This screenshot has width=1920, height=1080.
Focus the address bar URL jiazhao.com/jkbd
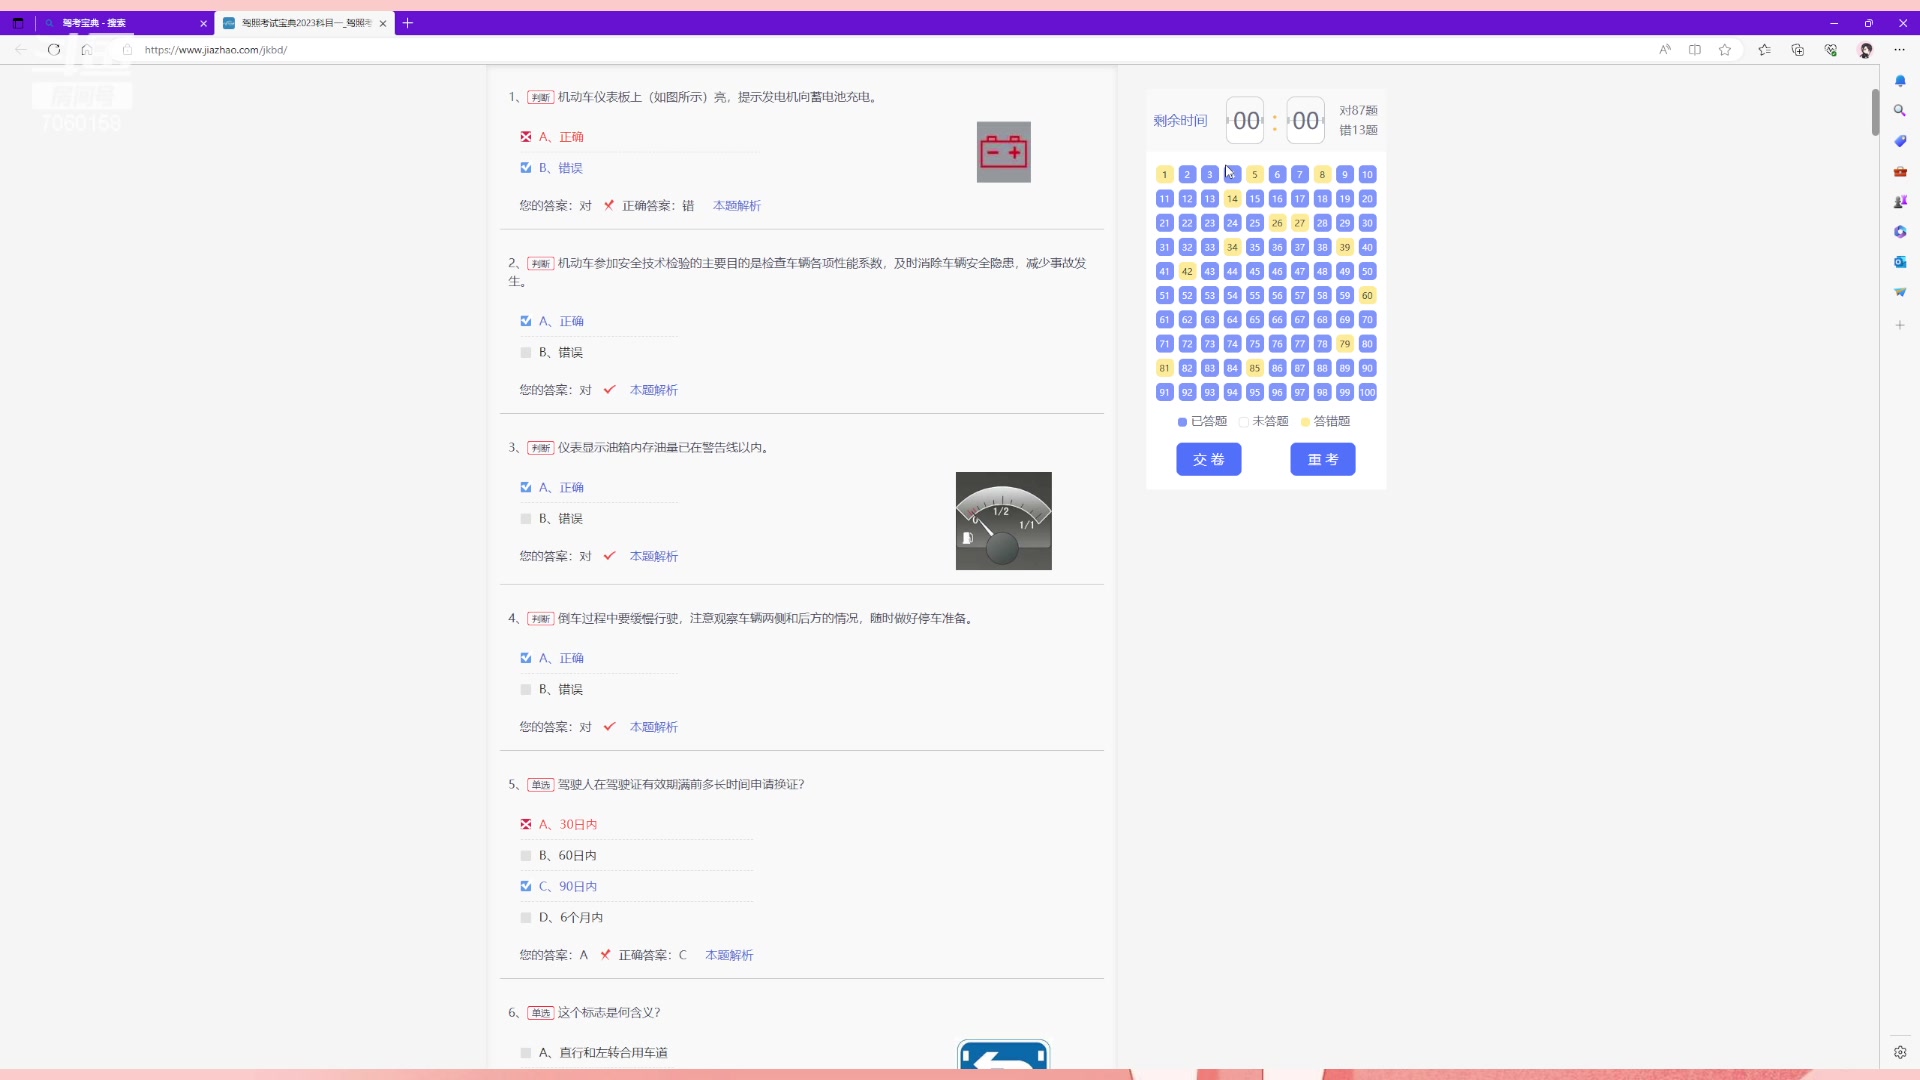coord(215,50)
